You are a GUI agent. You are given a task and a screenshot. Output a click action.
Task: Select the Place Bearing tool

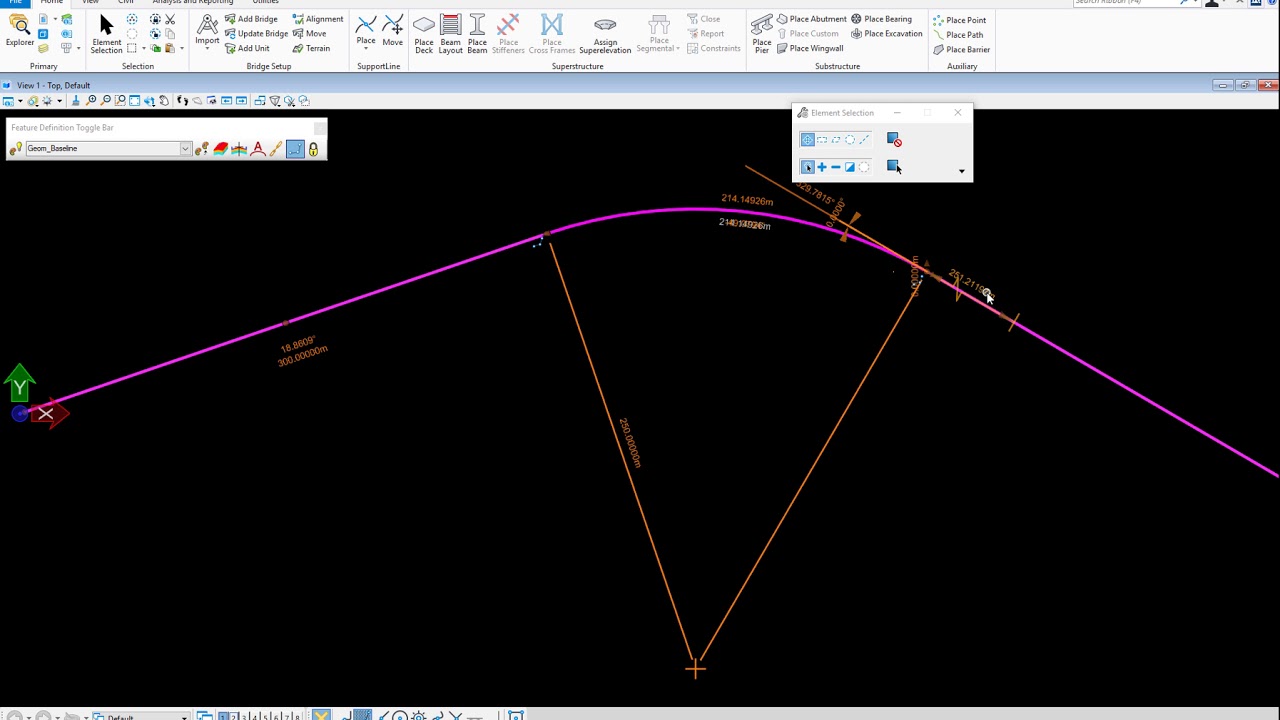click(881, 19)
